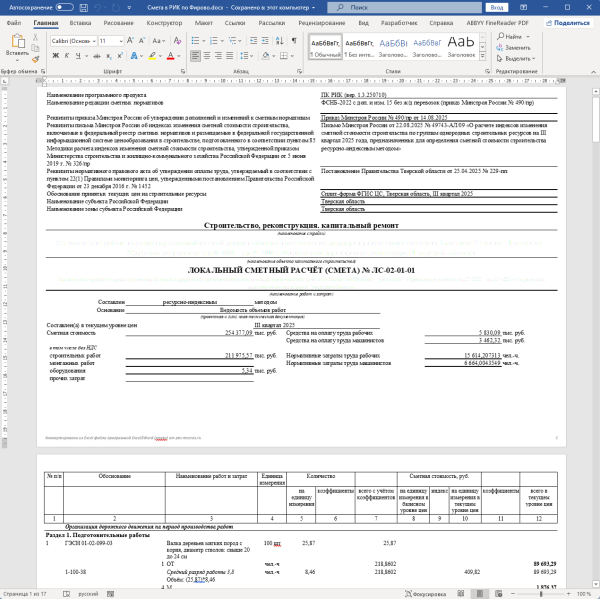This screenshot has height=599, width=600.
Task: Increase paragraph indent
Action: point(265,41)
